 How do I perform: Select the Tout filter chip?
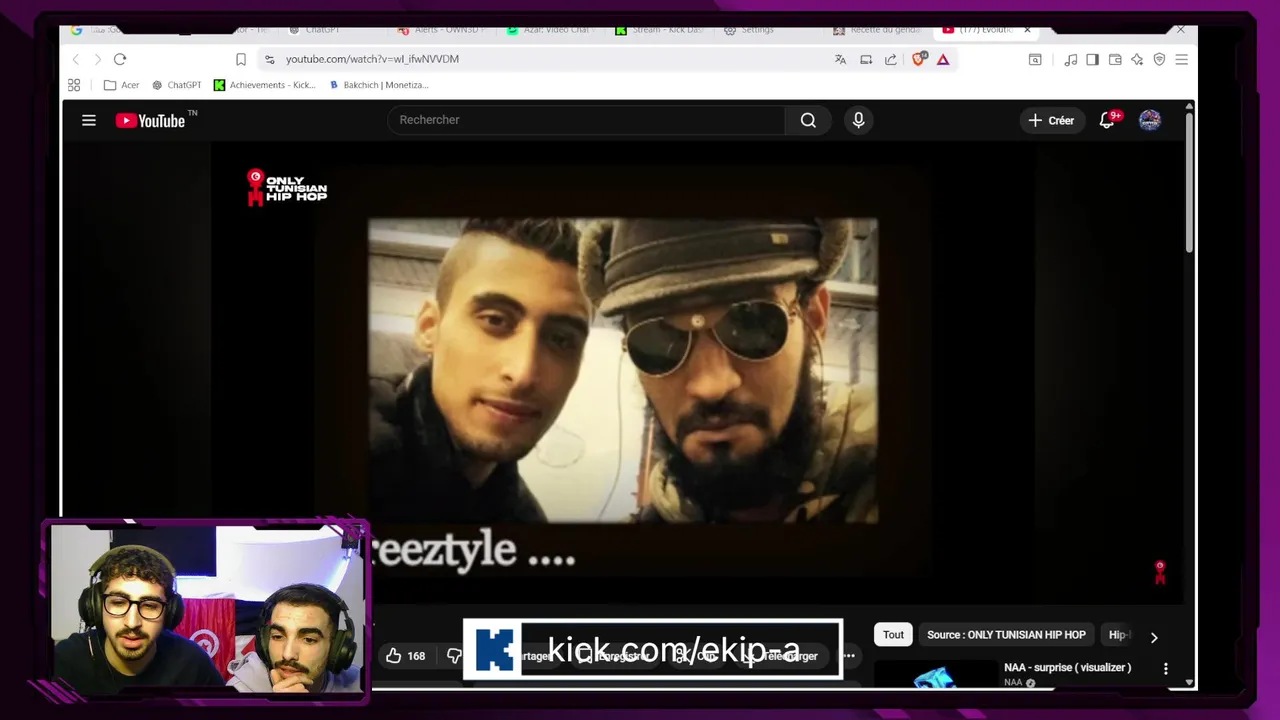(893, 635)
